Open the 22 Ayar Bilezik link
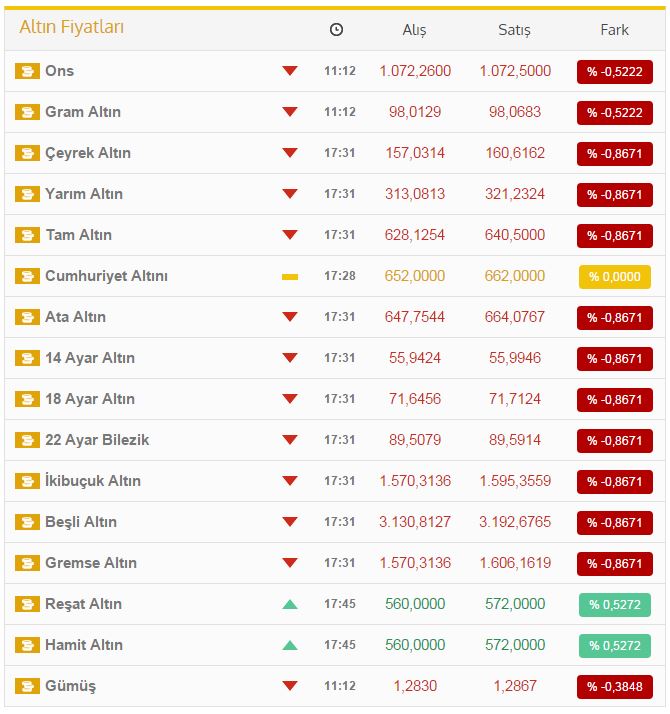The image size is (670, 714). 97,440
